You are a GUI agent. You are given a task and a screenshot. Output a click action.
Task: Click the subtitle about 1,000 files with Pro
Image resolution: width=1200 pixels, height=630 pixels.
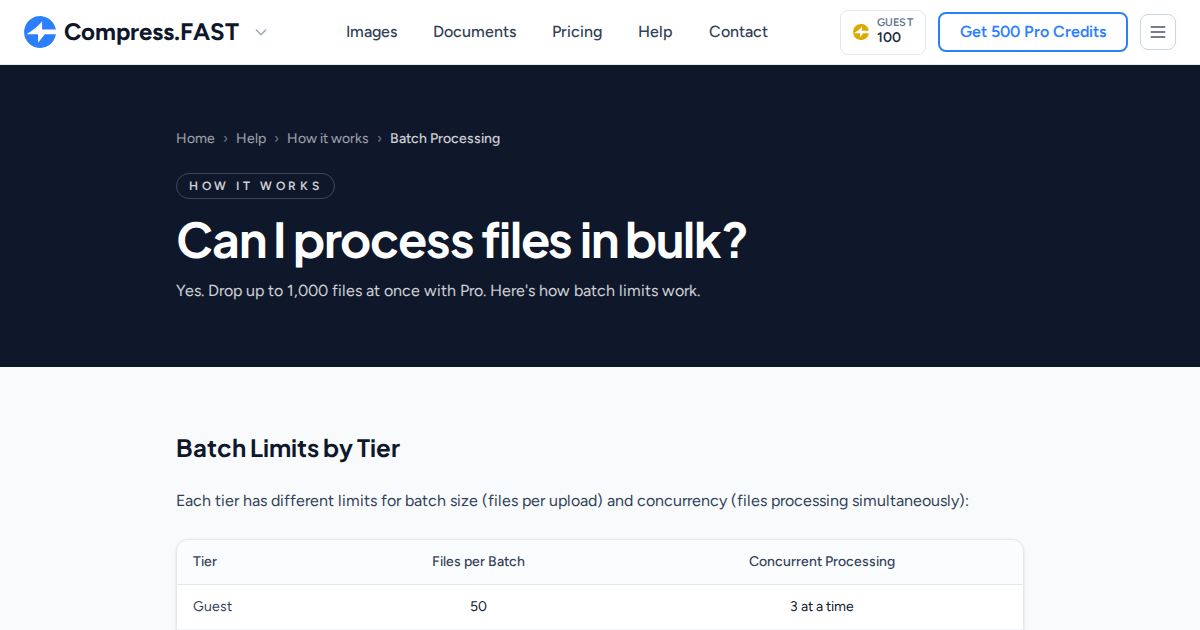(438, 291)
